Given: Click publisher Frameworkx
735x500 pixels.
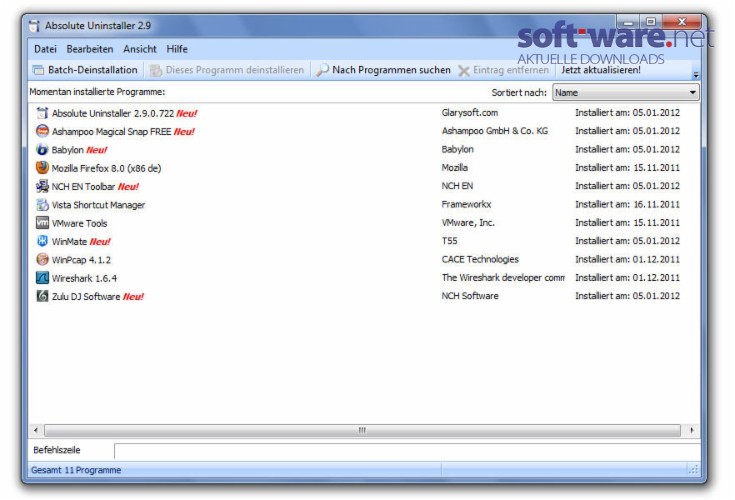Looking at the screenshot, I should click(x=466, y=204).
